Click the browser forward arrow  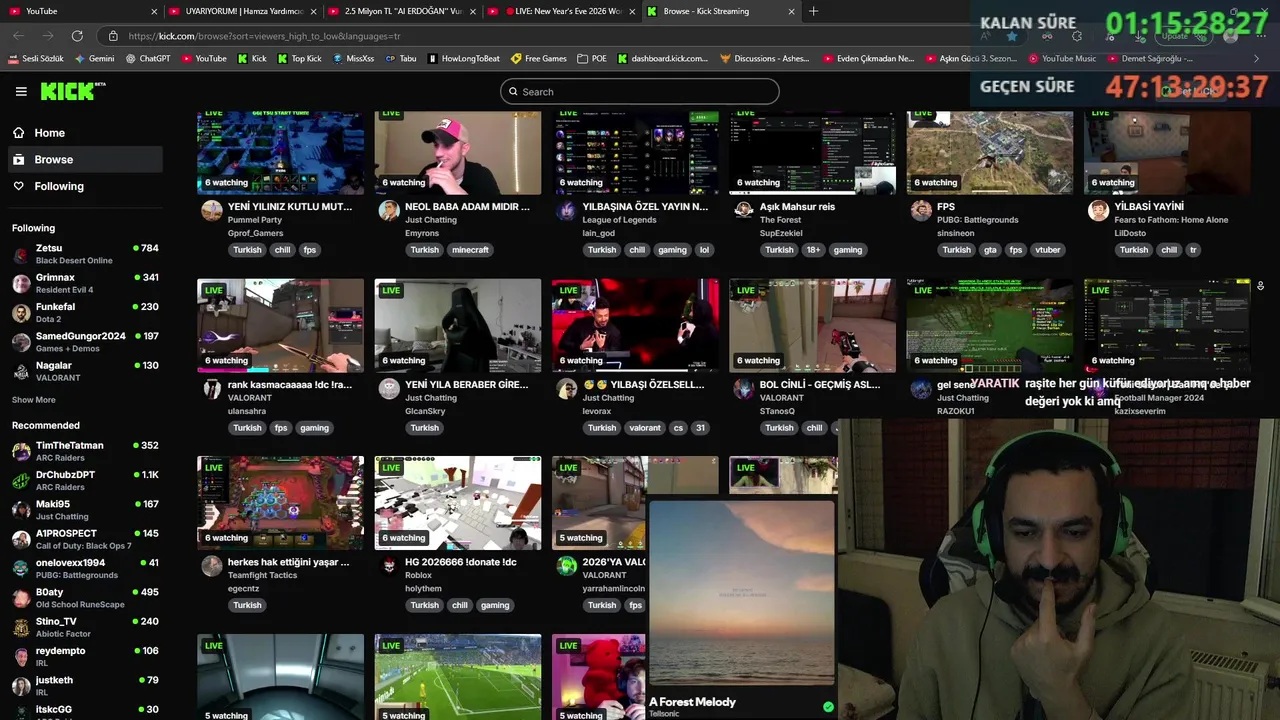tap(46, 36)
